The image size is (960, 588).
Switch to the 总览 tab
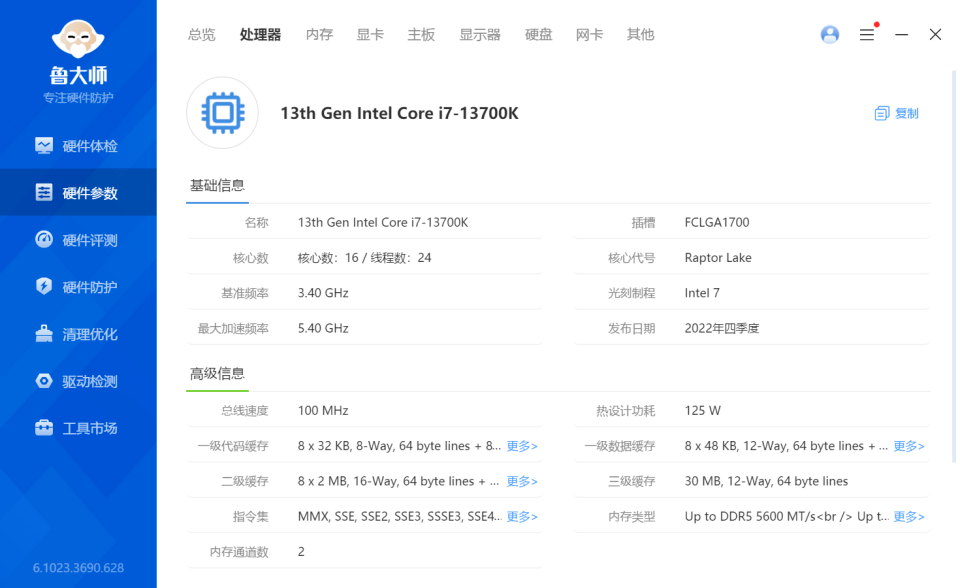[x=201, y=35]
